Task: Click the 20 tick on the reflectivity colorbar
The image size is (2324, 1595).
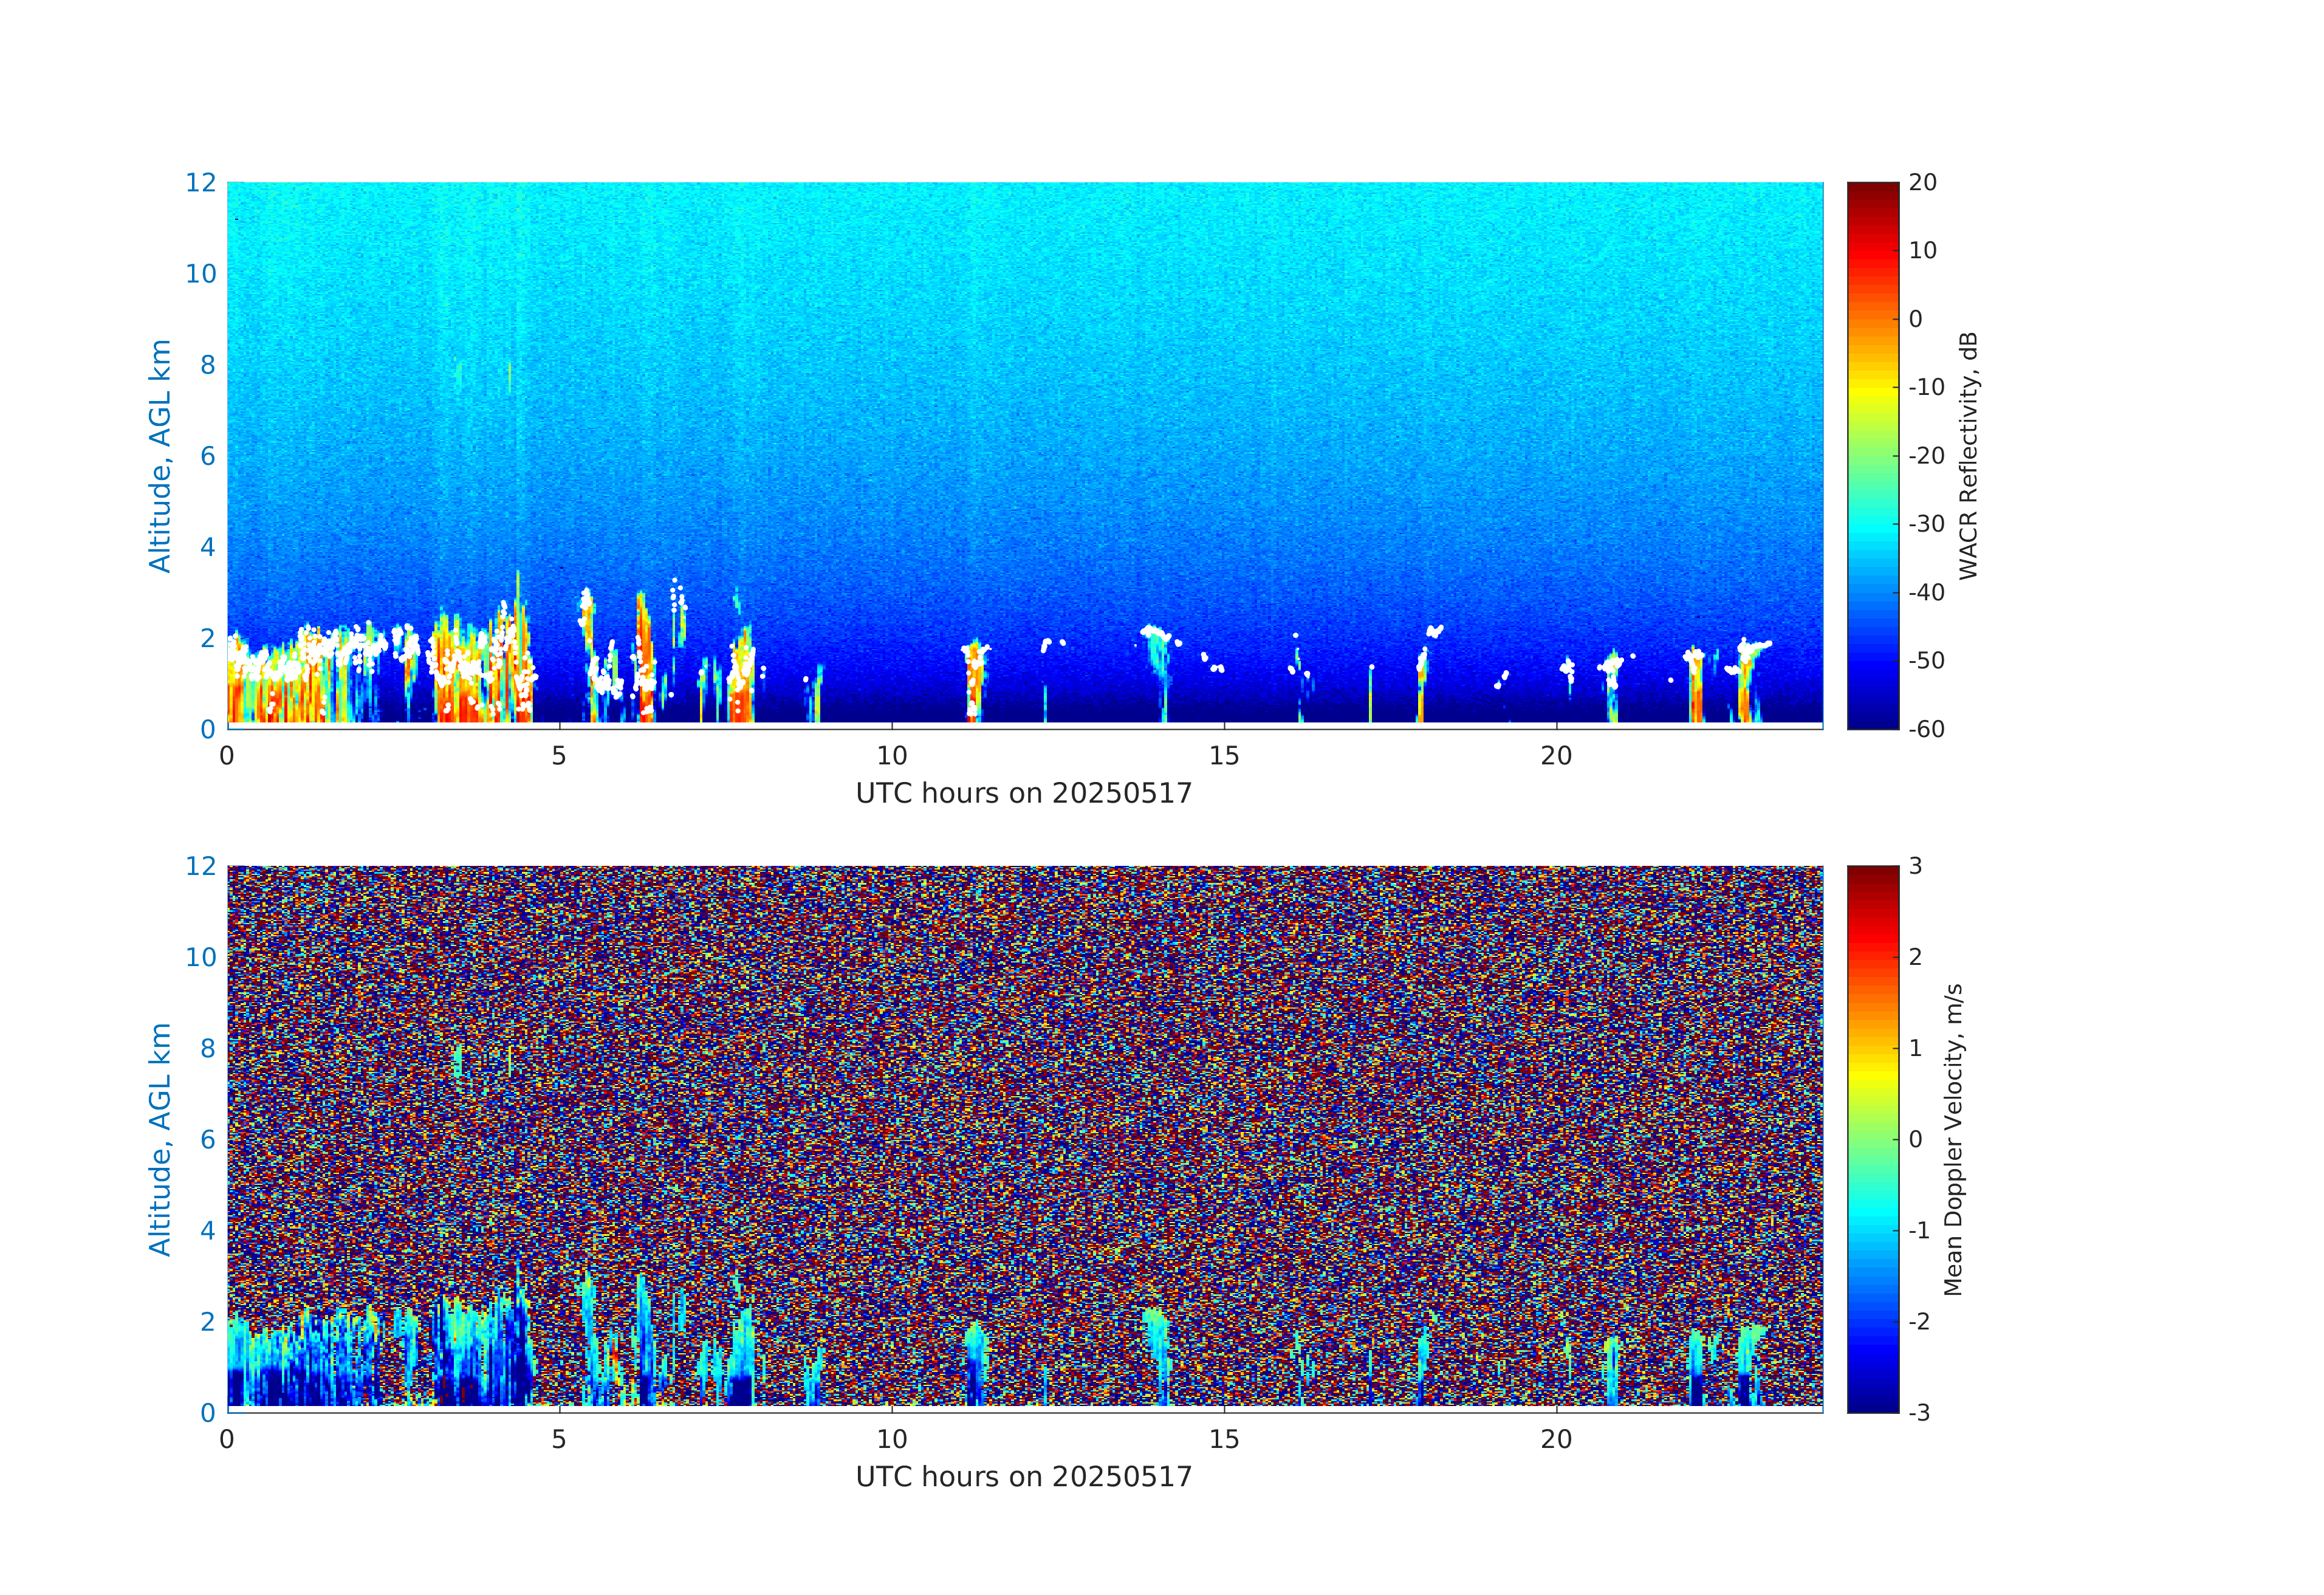Action: pyautogui.click(x=1922, y=183)
